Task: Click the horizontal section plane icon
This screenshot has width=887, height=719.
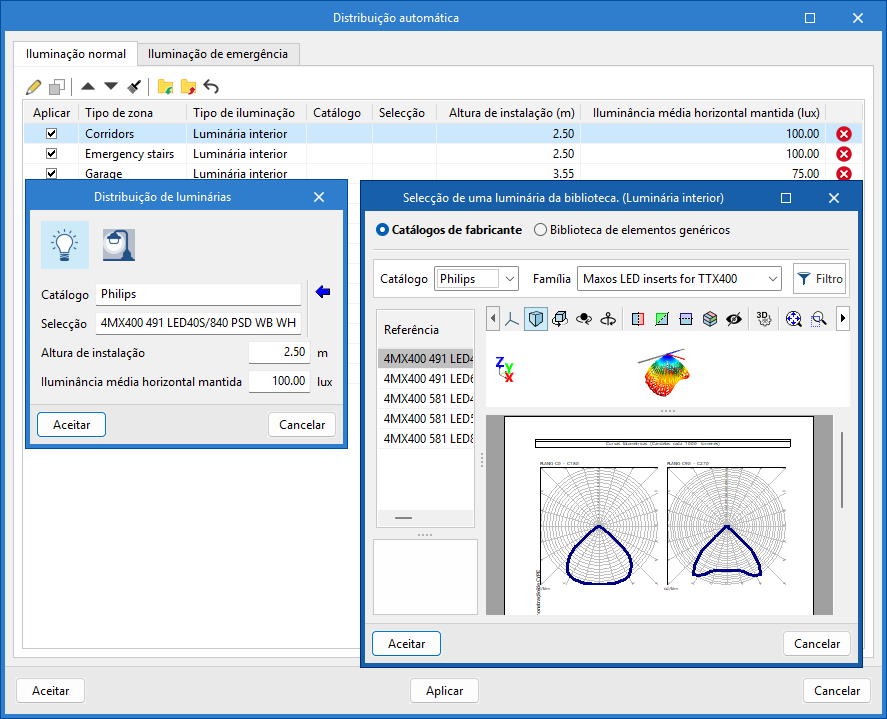Action: click(x=686, y=319)
